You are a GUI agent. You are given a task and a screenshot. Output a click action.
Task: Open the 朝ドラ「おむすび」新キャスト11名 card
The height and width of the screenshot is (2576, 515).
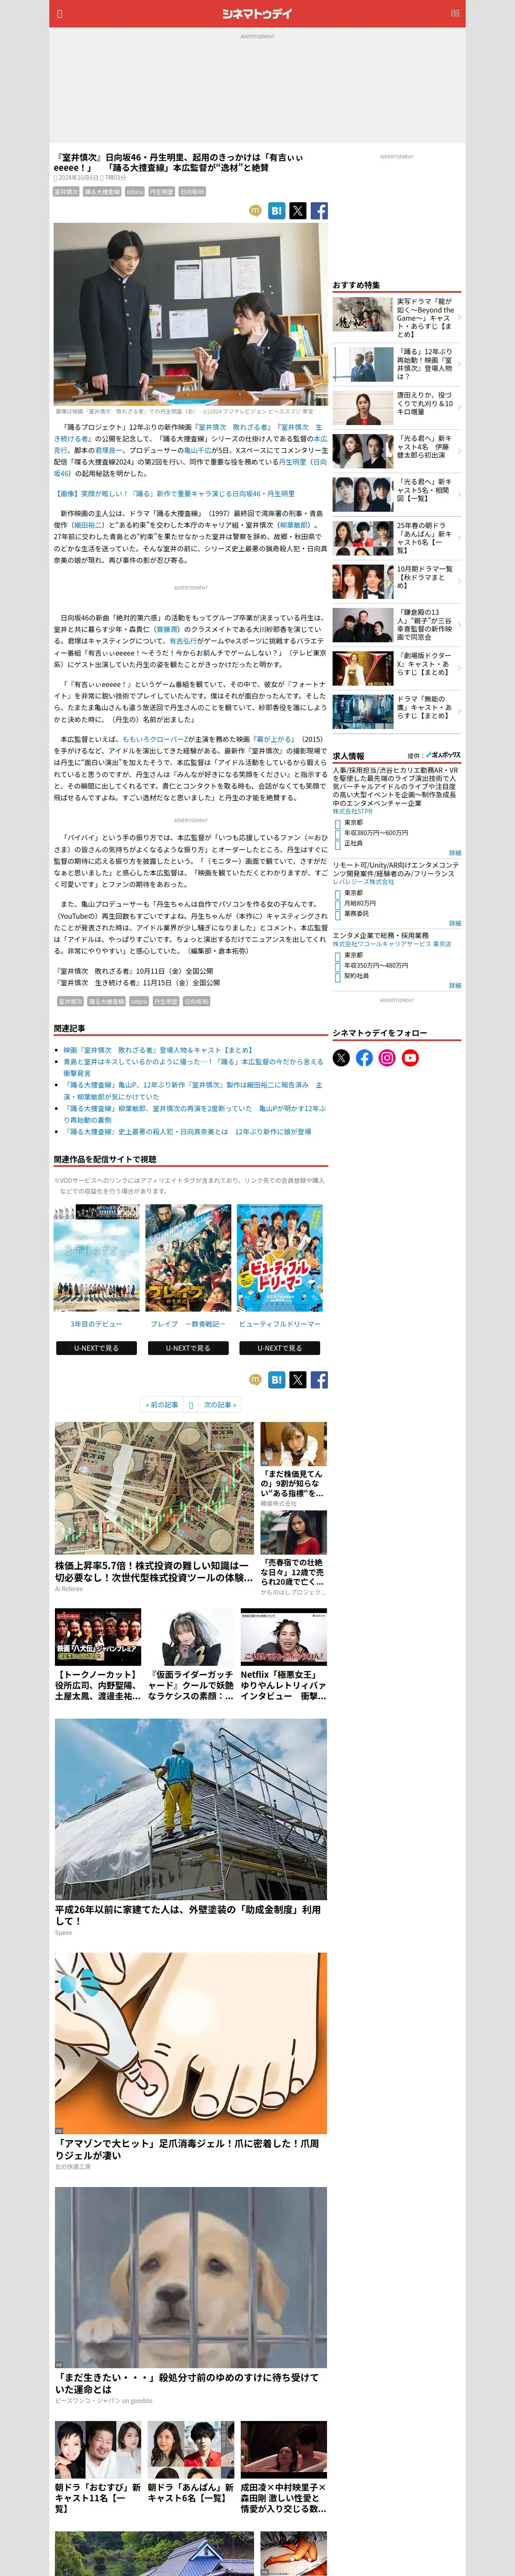coord(98,2467)
